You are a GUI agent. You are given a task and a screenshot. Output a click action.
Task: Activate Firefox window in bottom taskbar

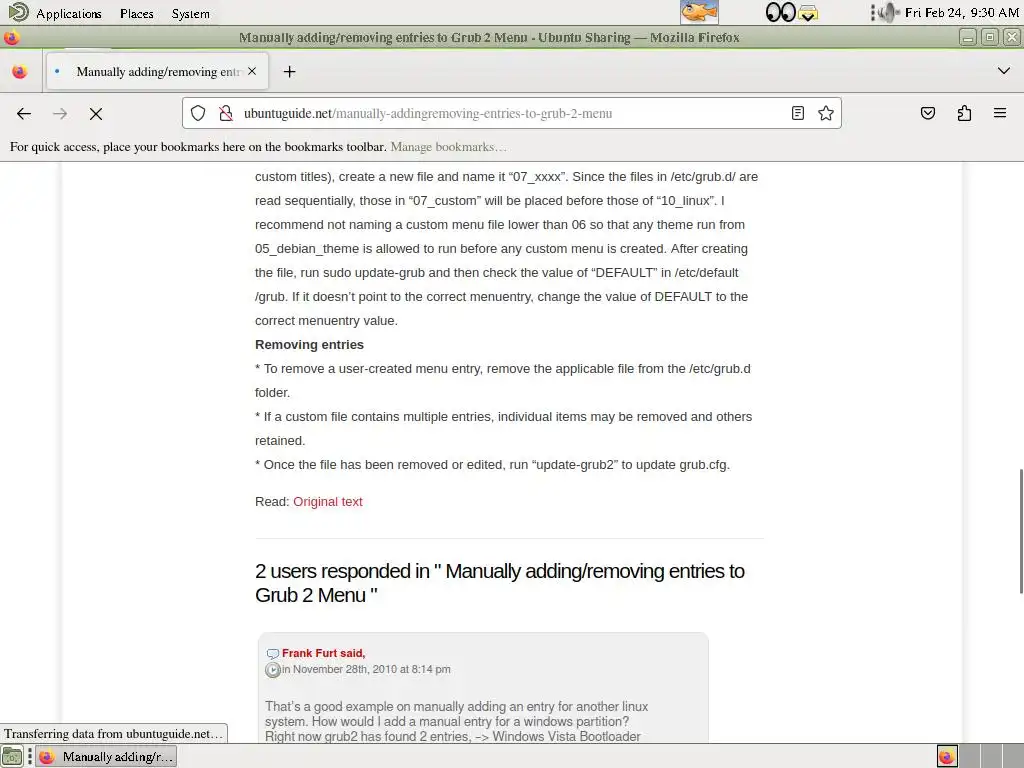pos(106,756)
